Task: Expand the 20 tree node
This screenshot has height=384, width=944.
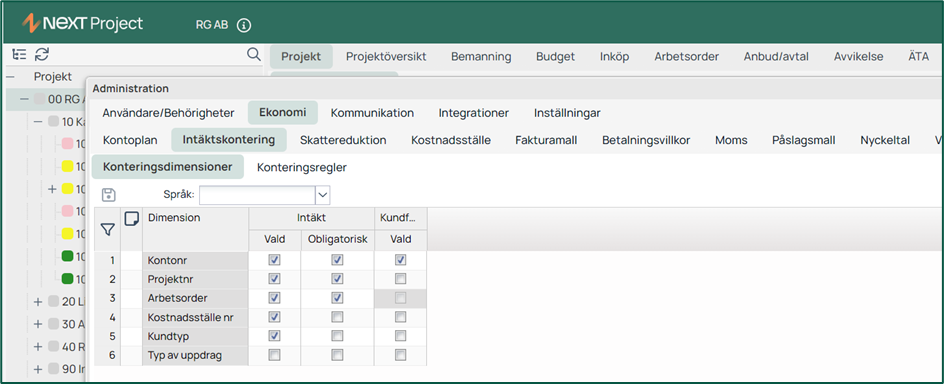Action: (x=38, y=302)
